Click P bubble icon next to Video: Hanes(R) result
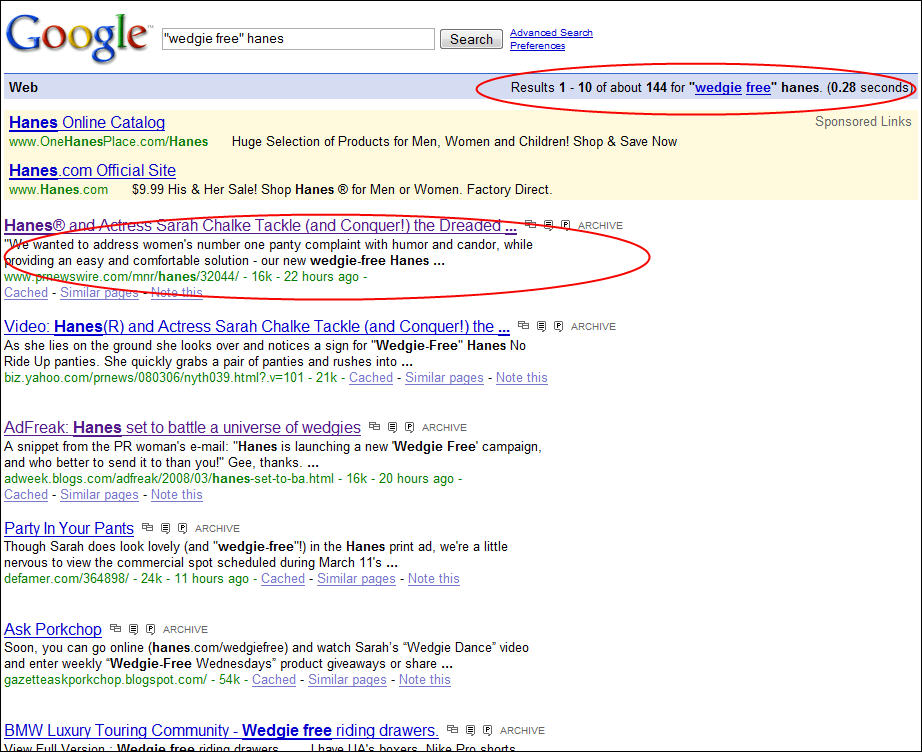This screenshot has height=752, width=922. click(559, 326)
